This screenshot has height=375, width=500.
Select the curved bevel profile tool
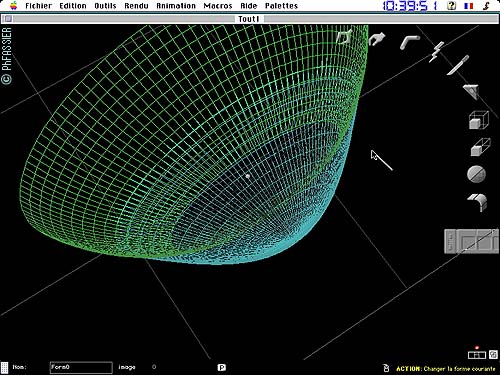point(477,202)
